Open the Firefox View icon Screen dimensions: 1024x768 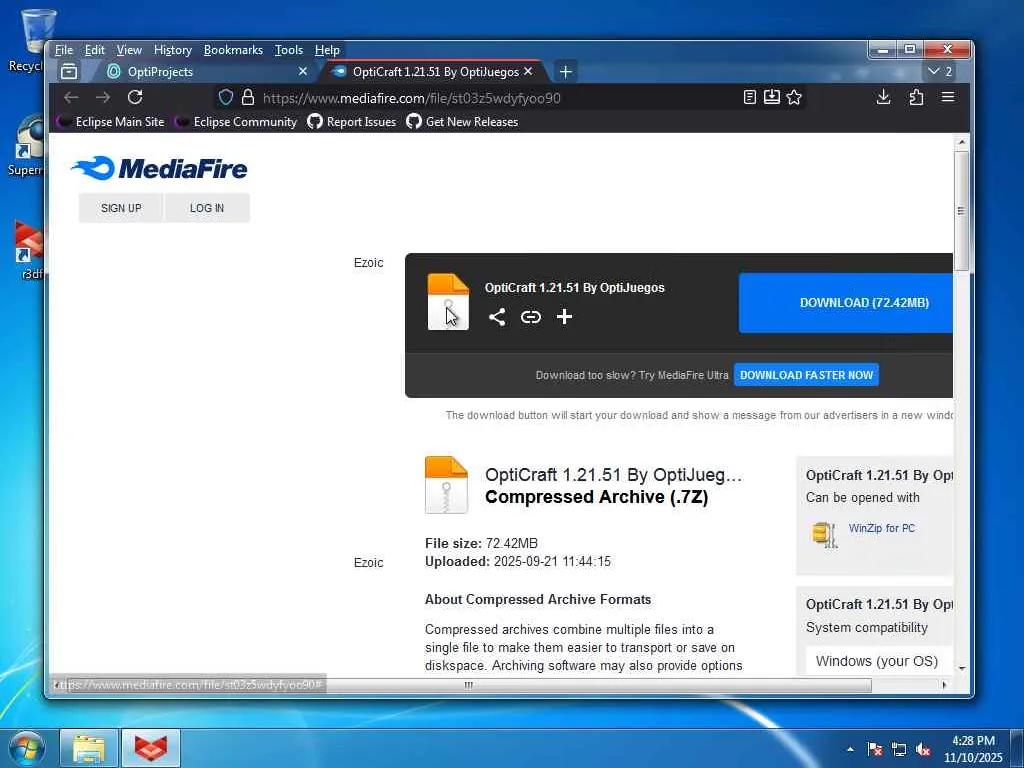coord(69,71)
